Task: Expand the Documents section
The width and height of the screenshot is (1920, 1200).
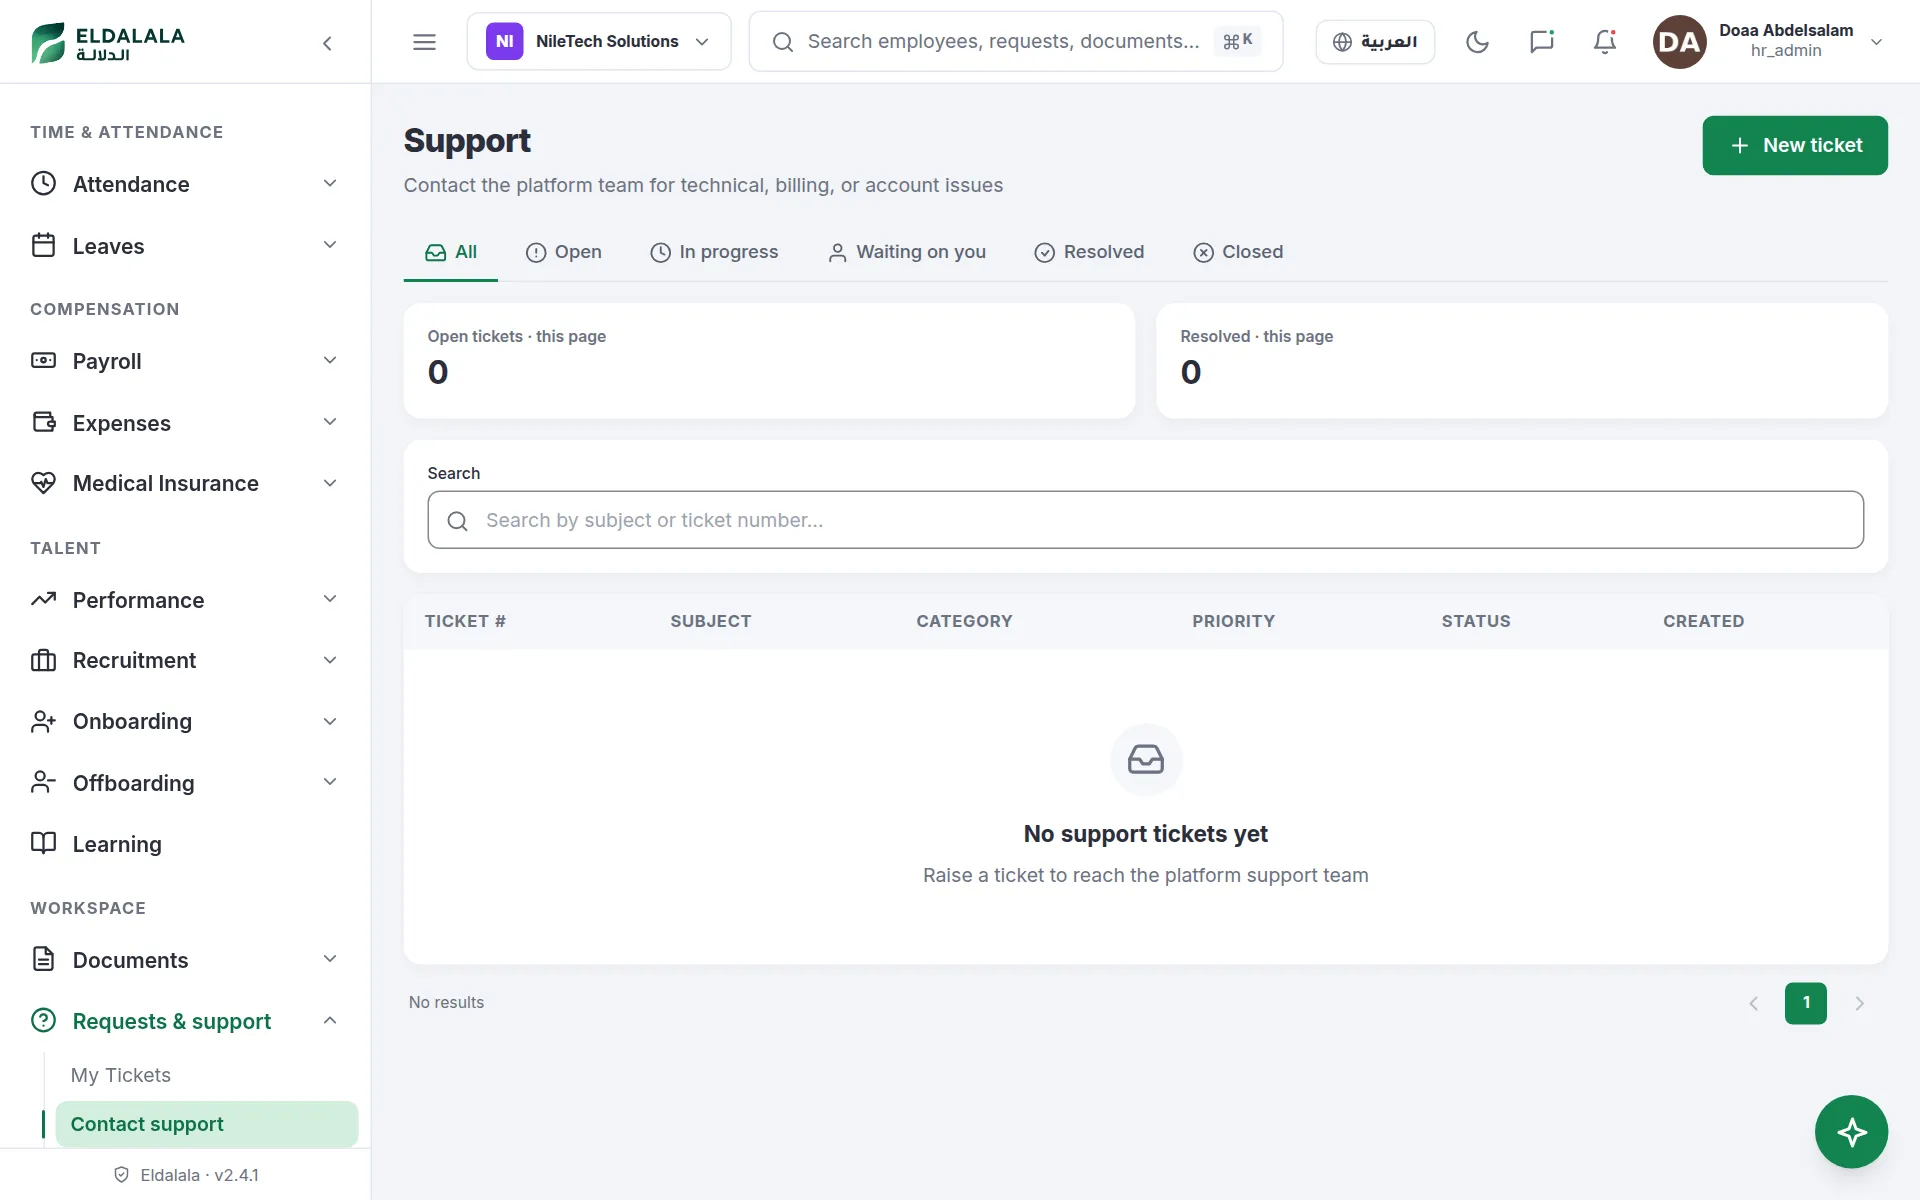Action: [x=329, y=960]
